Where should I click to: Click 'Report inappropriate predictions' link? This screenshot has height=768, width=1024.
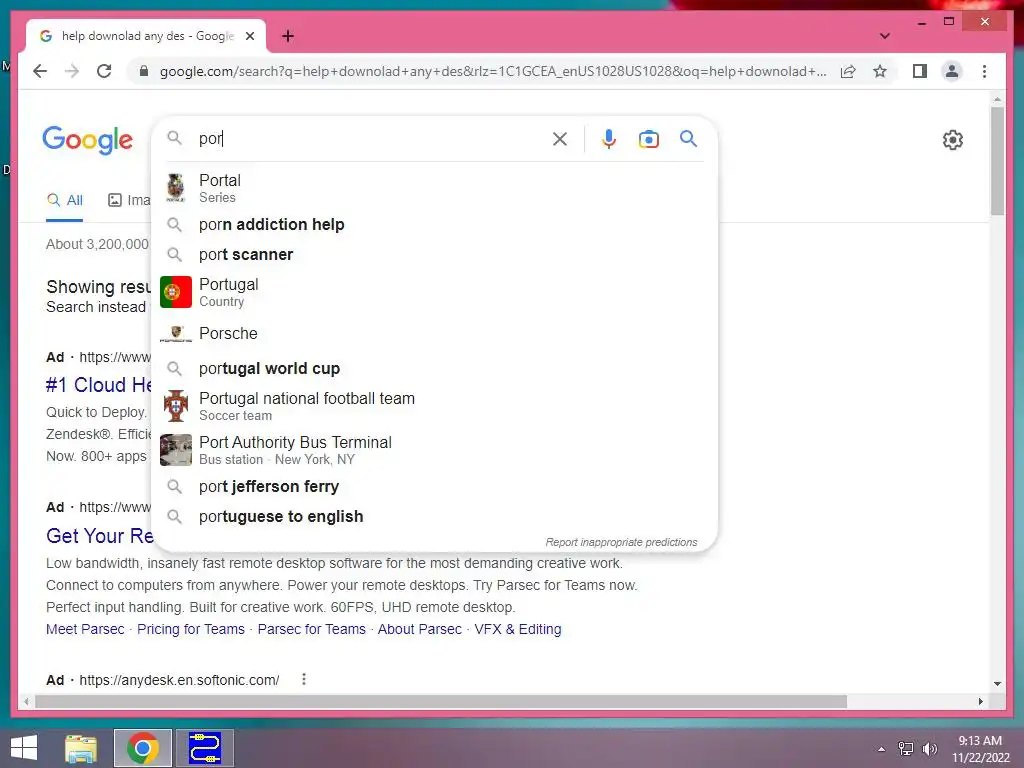tap(621, 542)
